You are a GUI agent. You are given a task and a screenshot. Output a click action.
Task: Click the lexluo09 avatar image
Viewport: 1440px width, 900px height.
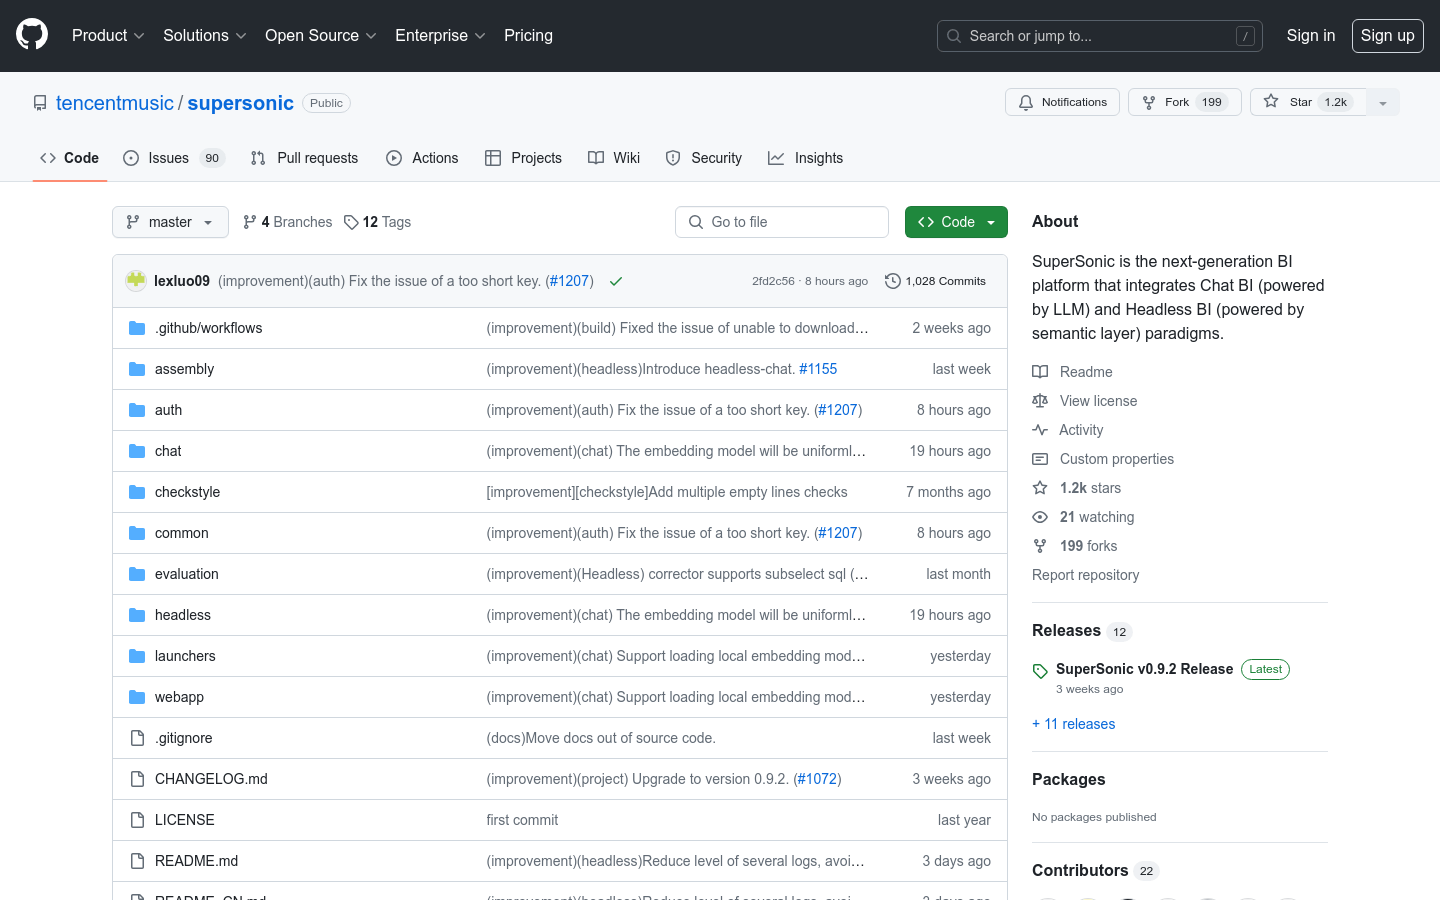pos(136,281)
